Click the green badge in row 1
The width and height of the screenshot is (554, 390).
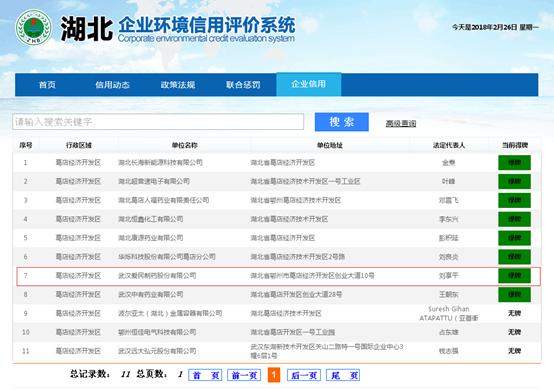coord(514,162)
